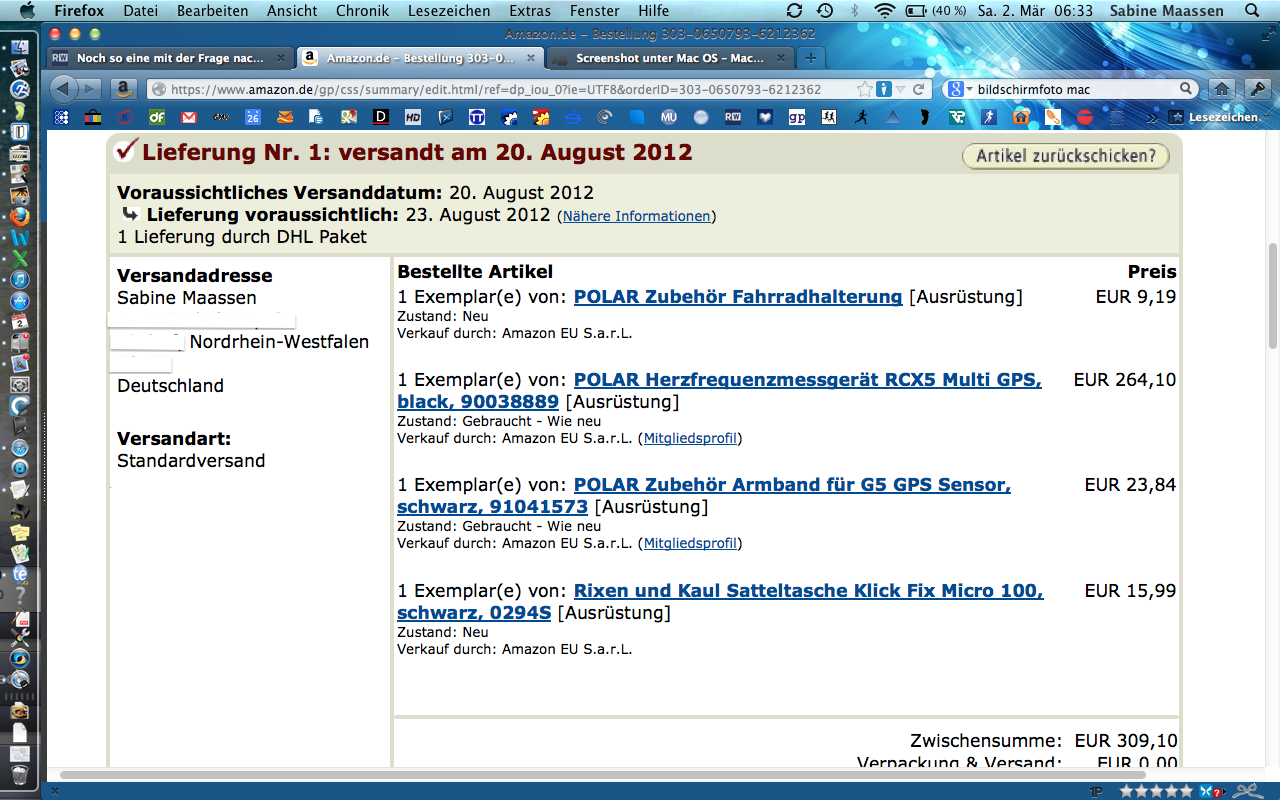
Task: Expand the bookmarks overflow chevron
Action: [x=1152, y=117]
